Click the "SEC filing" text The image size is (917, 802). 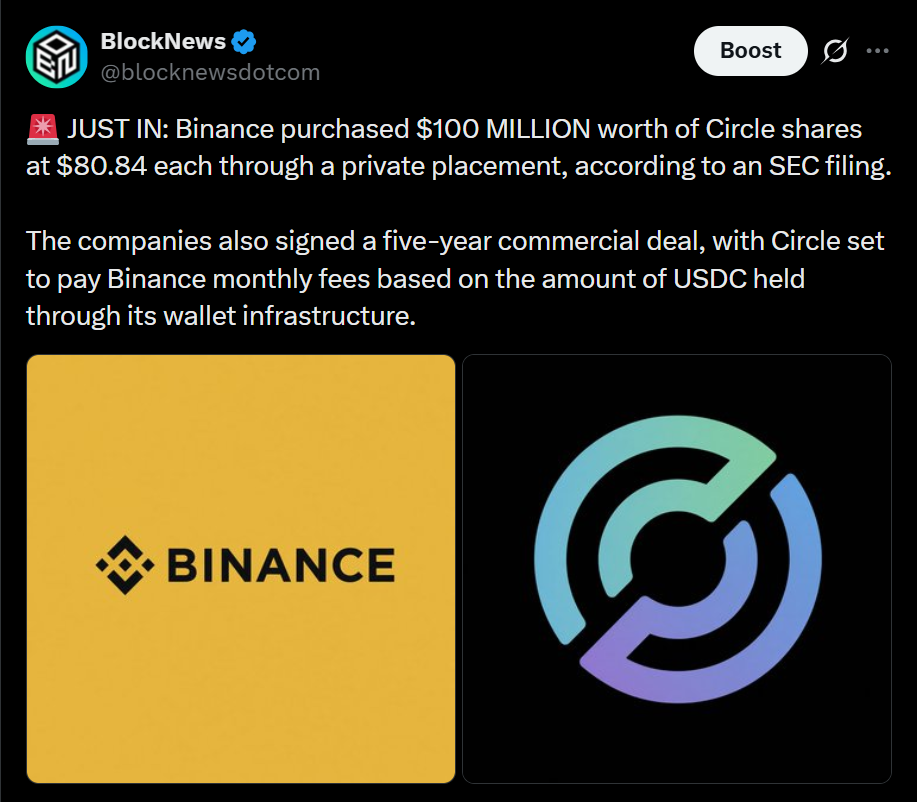pyautogui.click(x=830, y=167)
